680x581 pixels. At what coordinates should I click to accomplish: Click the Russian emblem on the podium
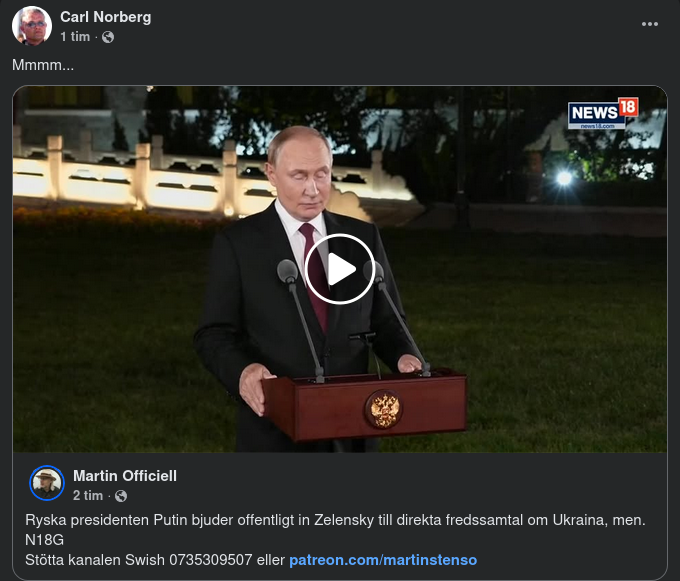coord(384,409)
